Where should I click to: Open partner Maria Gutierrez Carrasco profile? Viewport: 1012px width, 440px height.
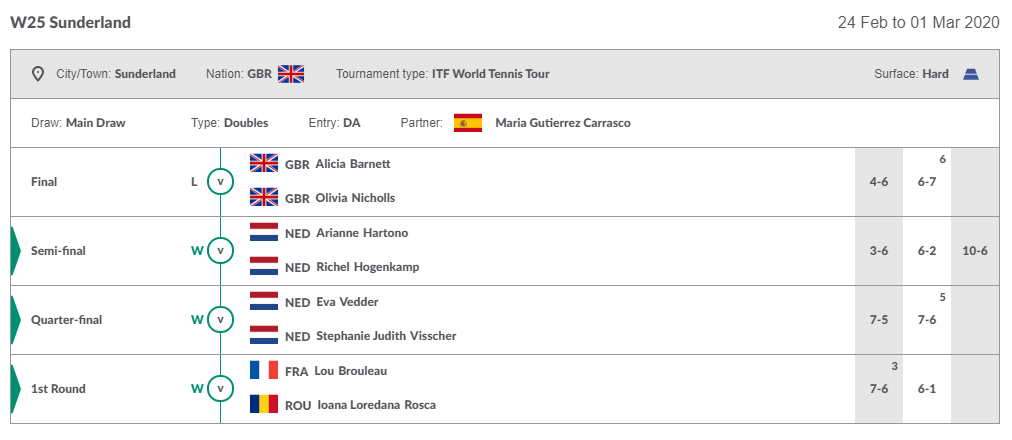(x=563, y=123)
